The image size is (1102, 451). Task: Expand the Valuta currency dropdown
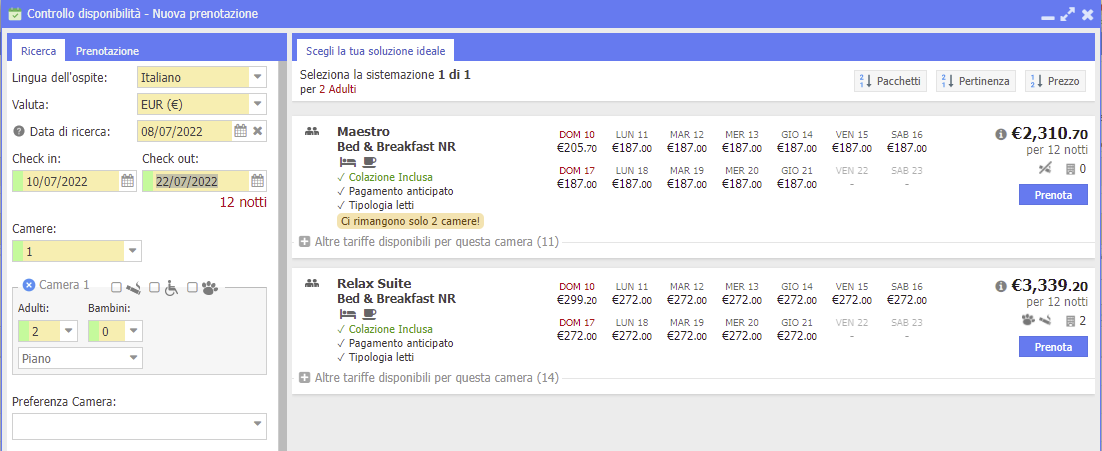(258, 103)
